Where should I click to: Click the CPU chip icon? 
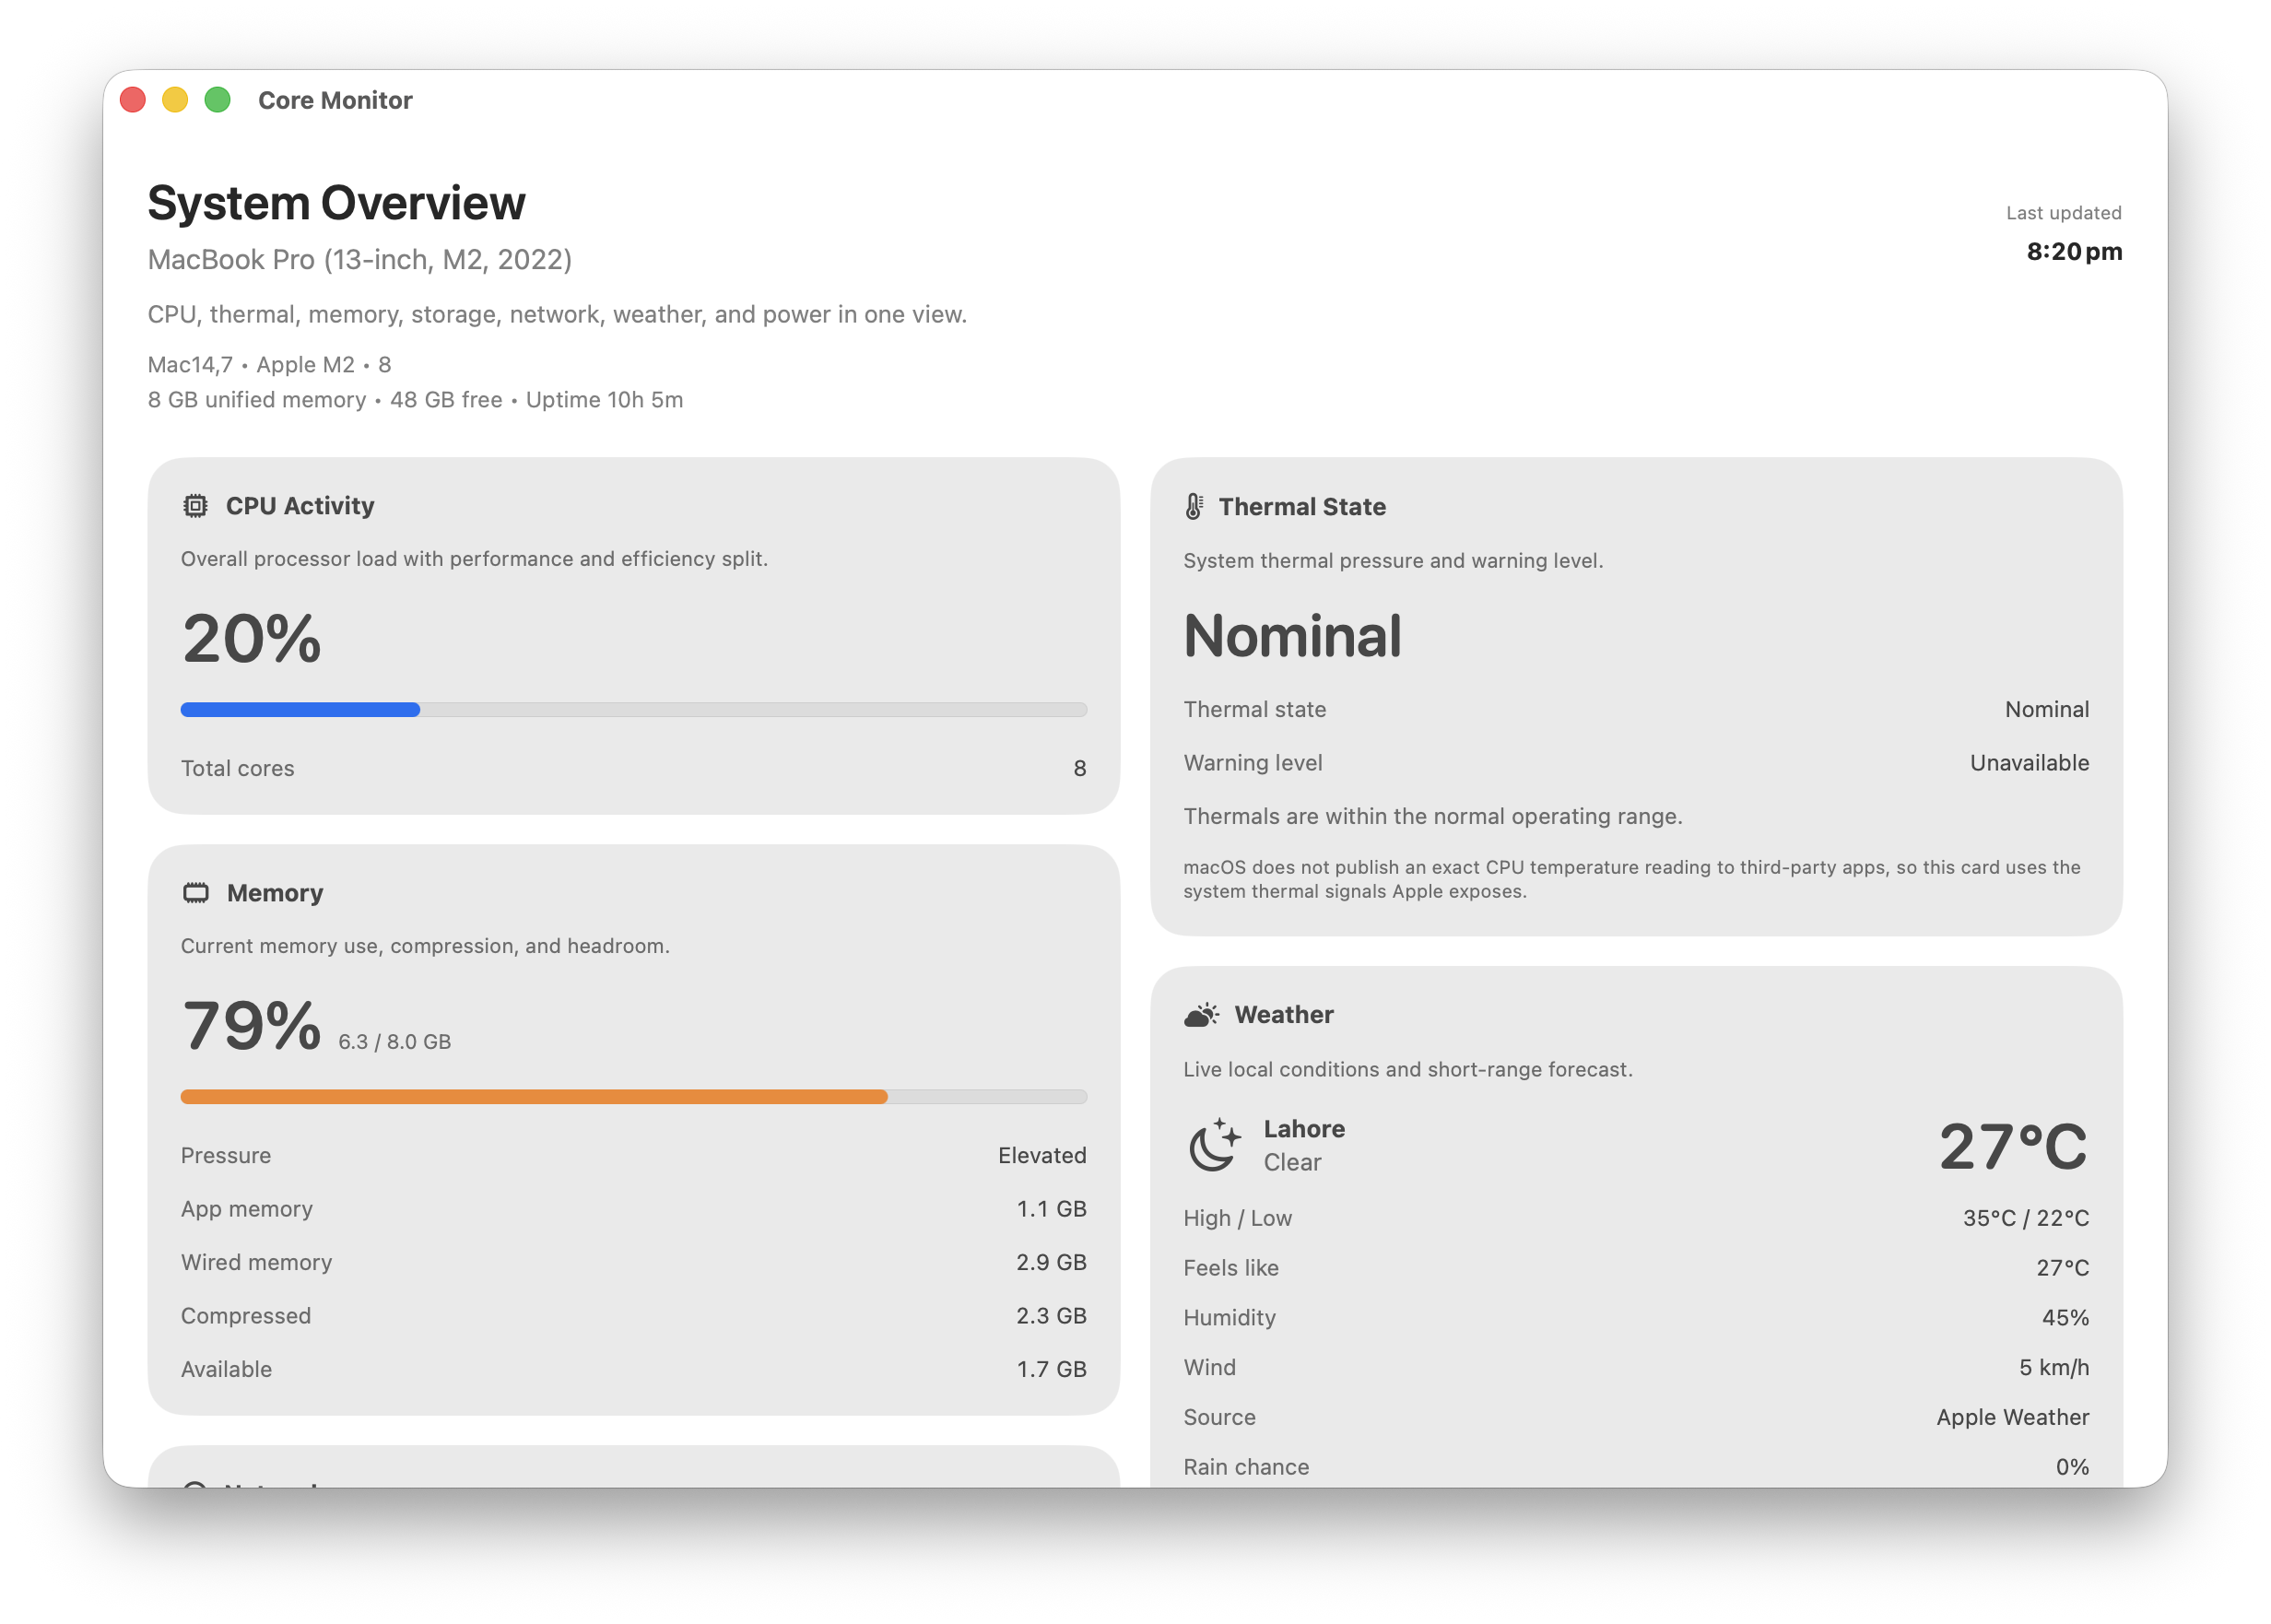coord(195,506)
